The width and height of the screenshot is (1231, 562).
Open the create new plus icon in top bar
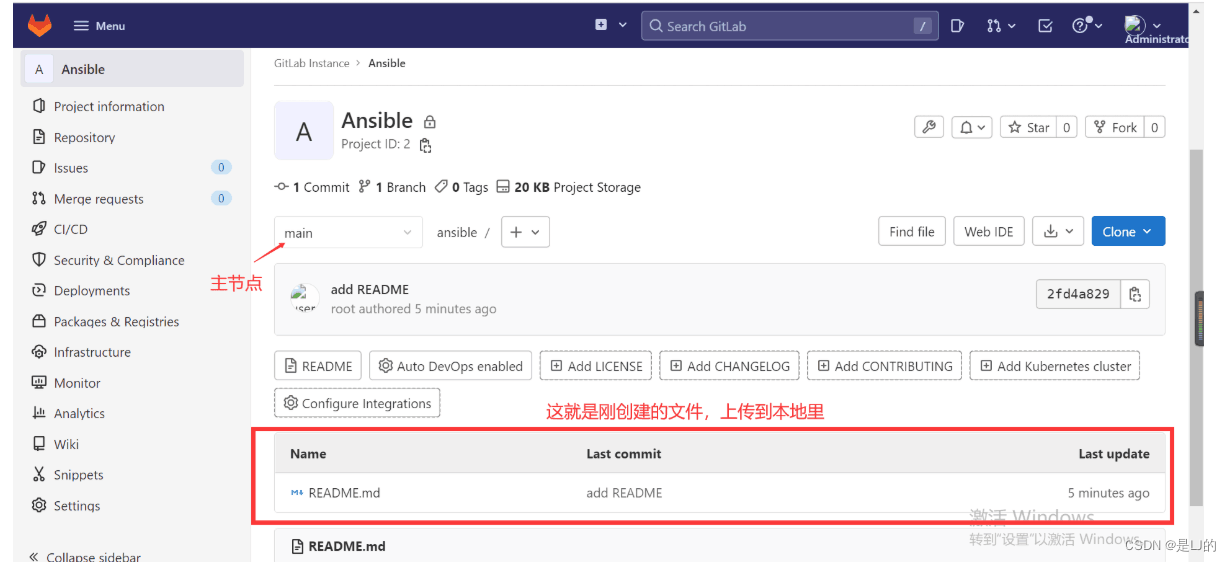[x=601, y=25]
